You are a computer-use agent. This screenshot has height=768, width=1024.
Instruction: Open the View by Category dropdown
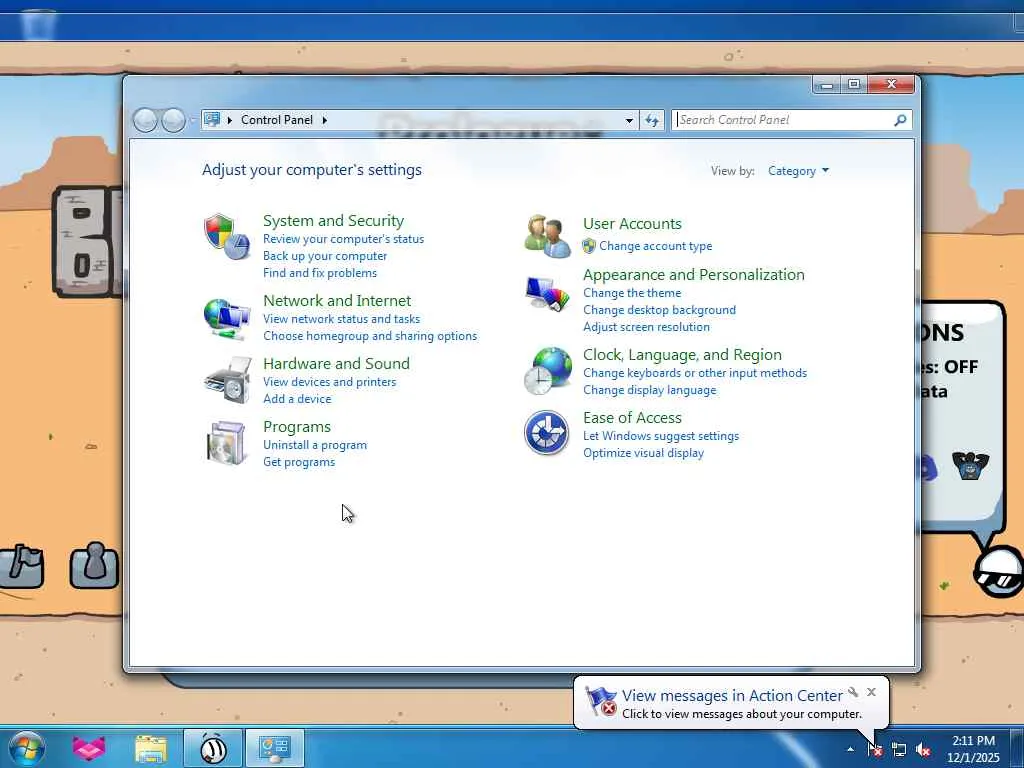(798, 171)
